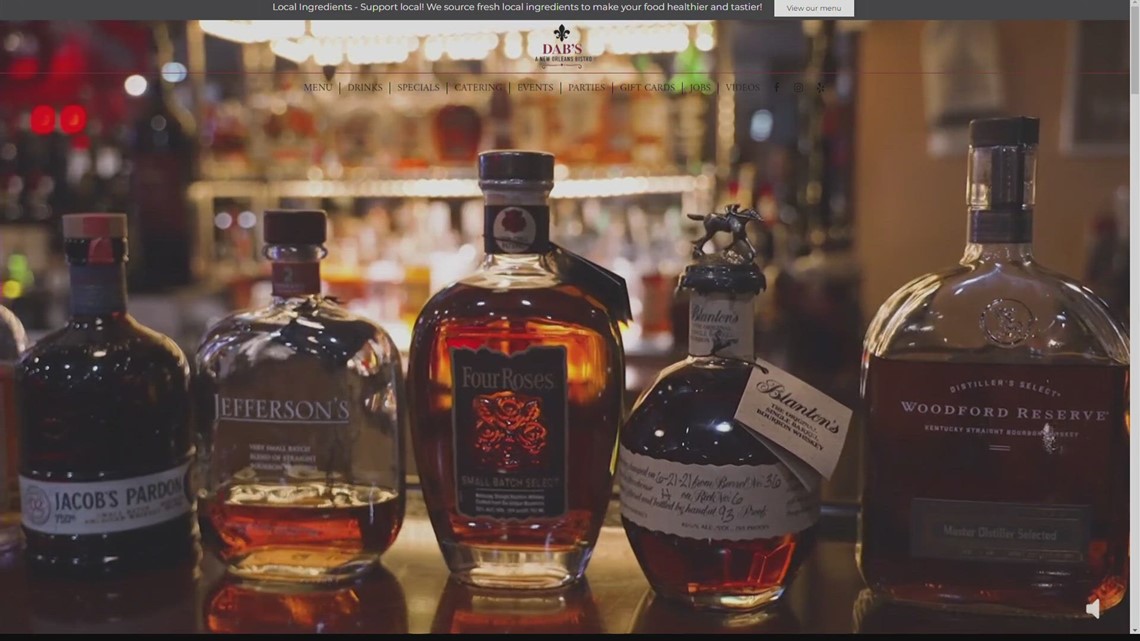The image size is (1140, 641).
Task: Go home via the Dab's bistro logo
Action: [562, 47]
